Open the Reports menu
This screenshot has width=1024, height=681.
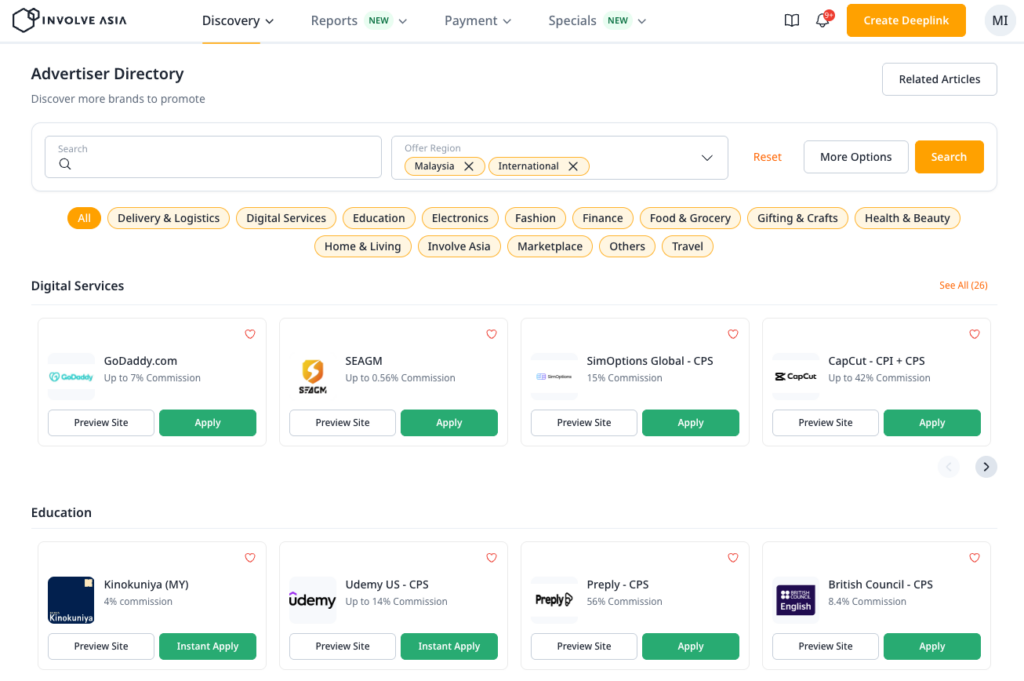pos(359,21)
